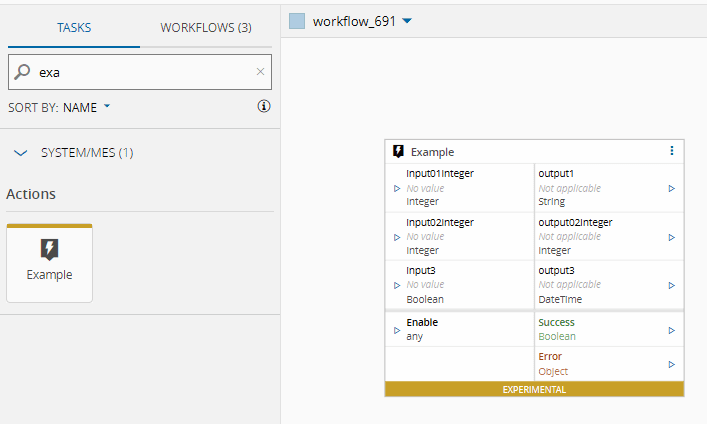Switch to the Workflows (3) tab
The width and height of the screenshot is (707, 424).
click(x=206, y=27)
